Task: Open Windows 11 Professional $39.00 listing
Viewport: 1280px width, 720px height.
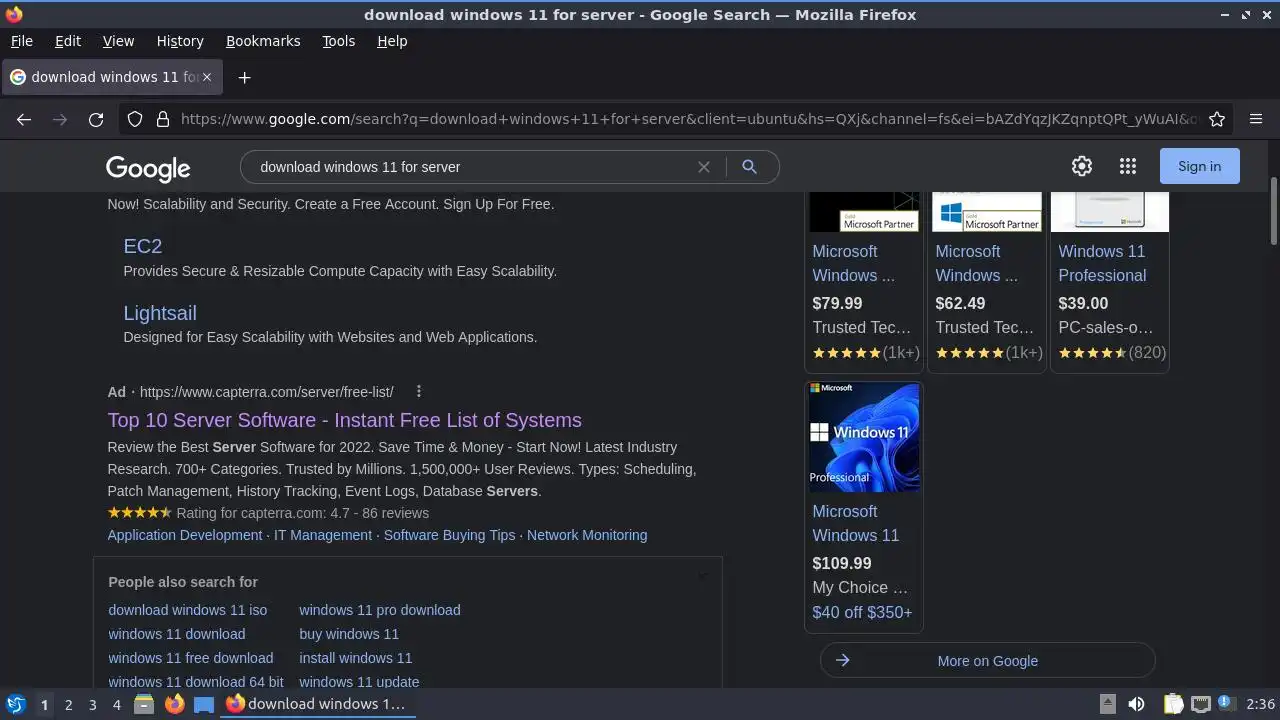Action: (x=1102, y=263)
